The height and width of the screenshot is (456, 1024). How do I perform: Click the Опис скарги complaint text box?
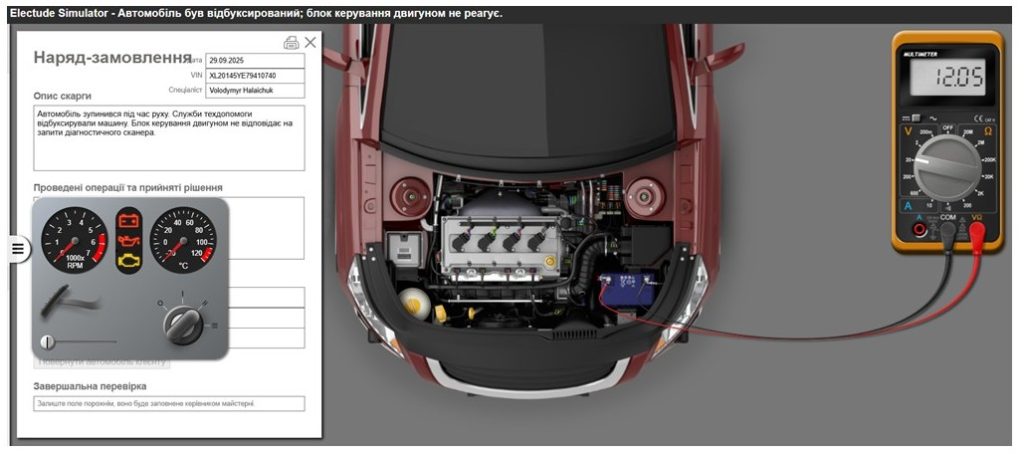click(x=168, y=138)
